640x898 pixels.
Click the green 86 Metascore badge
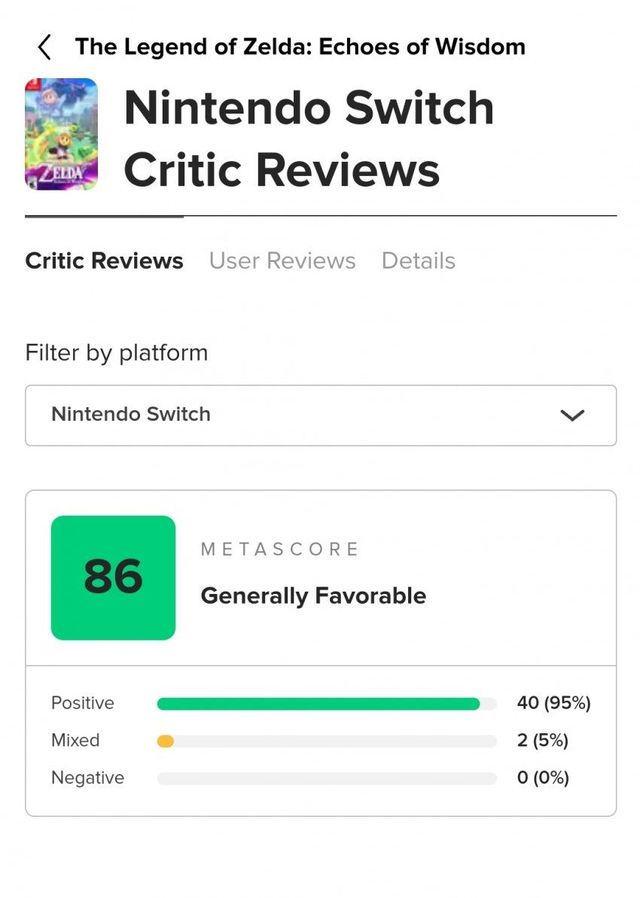(x=113, y=577)
